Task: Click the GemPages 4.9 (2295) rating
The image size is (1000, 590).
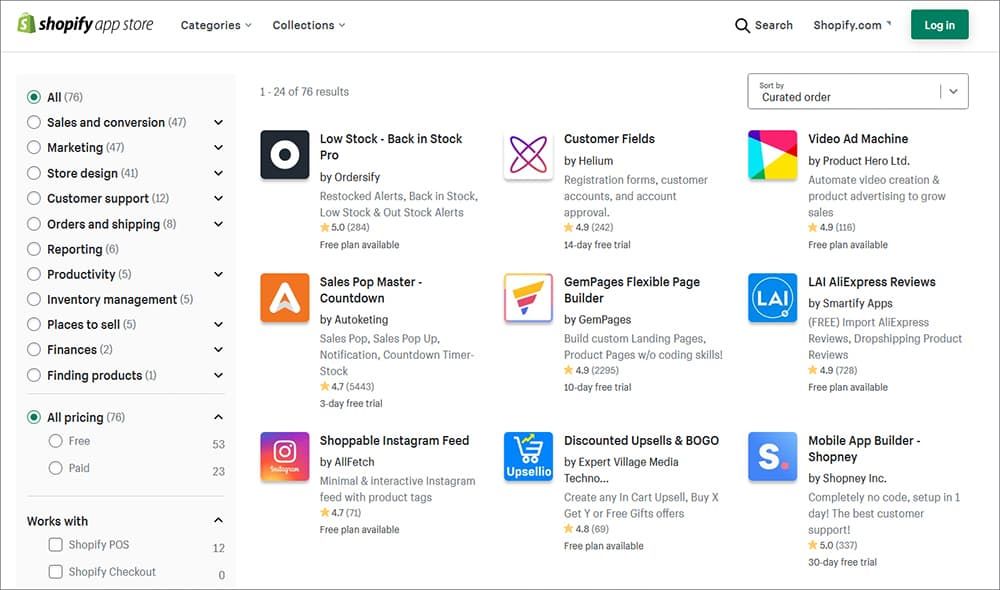Action: point(591,370)
